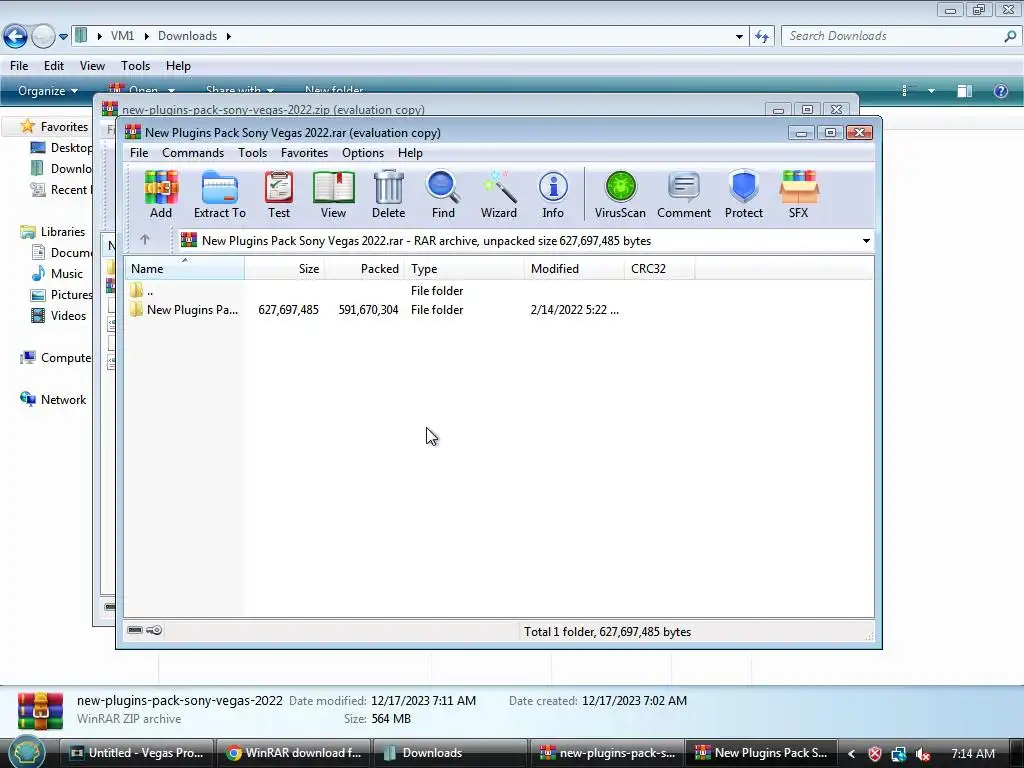Screen dimensions: 1024x768
Task: Select the 'New Plugins Pa...' folder row
Action: pos(499,310)
